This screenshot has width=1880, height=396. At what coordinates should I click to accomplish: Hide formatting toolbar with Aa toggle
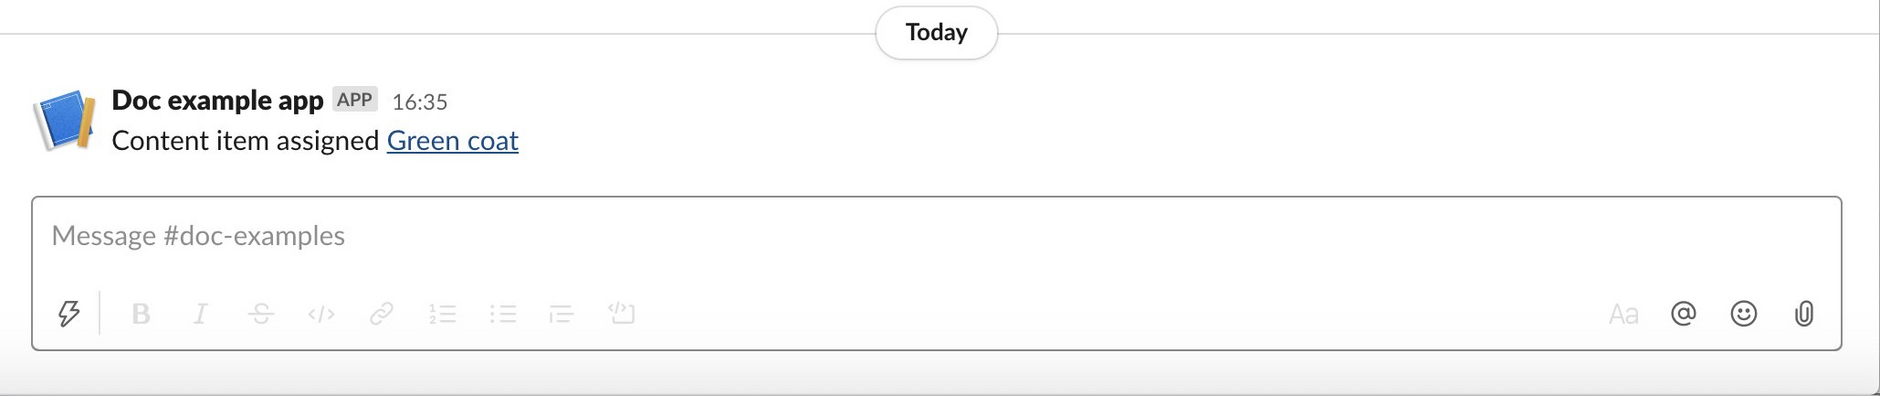click(x=1623, y=315)
